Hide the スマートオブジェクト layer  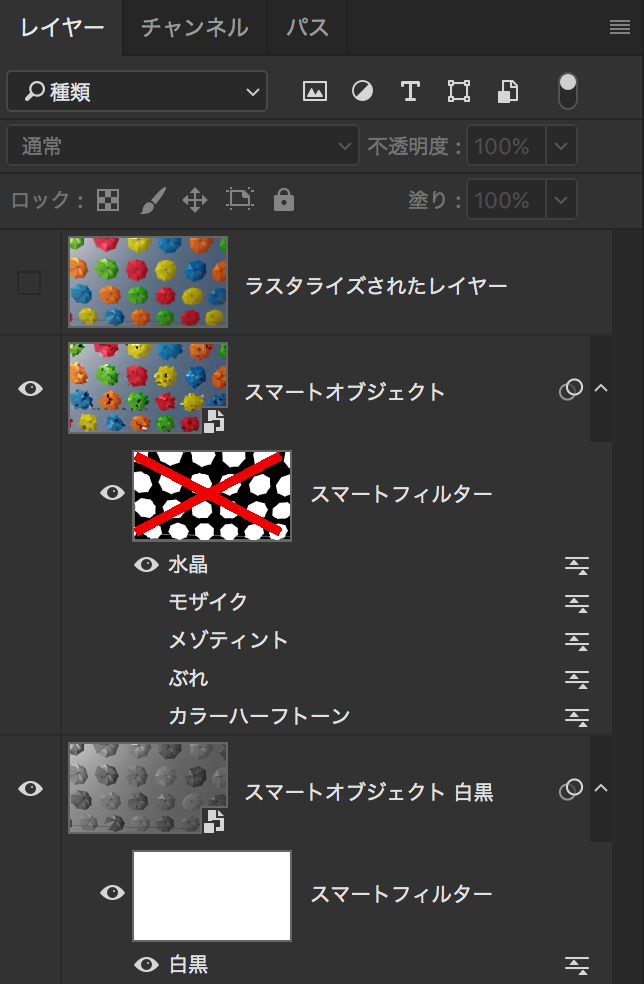coord(30,388)
